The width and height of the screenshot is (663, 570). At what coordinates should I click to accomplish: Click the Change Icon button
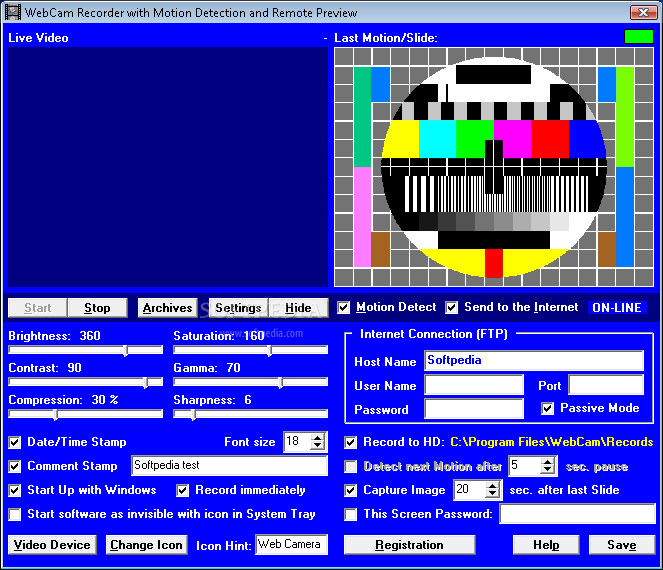(x=146, y=545)
